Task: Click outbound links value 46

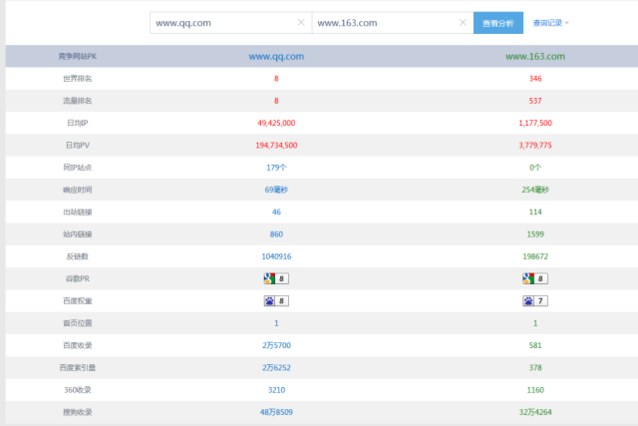Action: click(x=276, y=212)
